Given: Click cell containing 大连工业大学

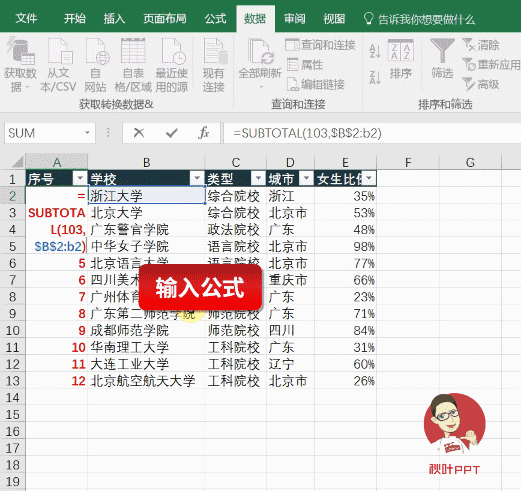Looking at the screenshot, I should coord(146,364).
